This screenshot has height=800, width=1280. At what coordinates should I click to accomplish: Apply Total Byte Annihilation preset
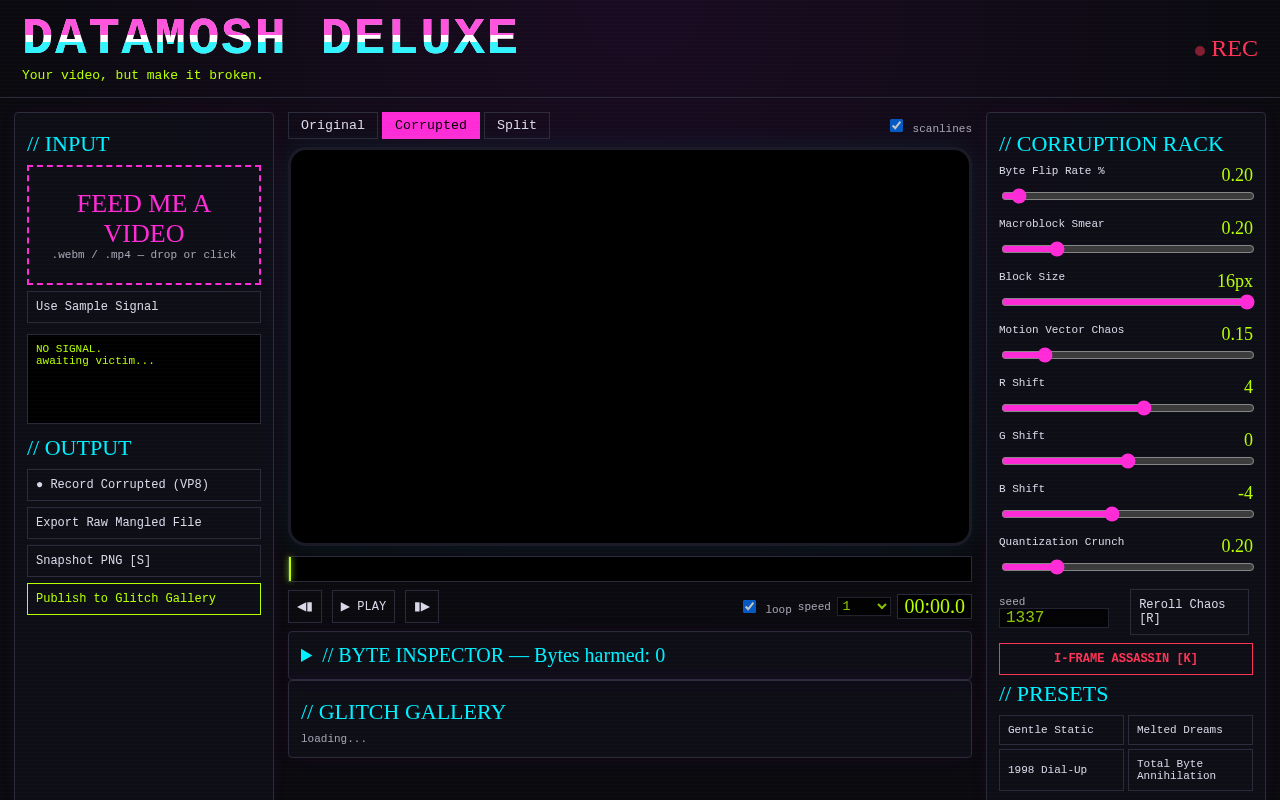pos(1190,770)
